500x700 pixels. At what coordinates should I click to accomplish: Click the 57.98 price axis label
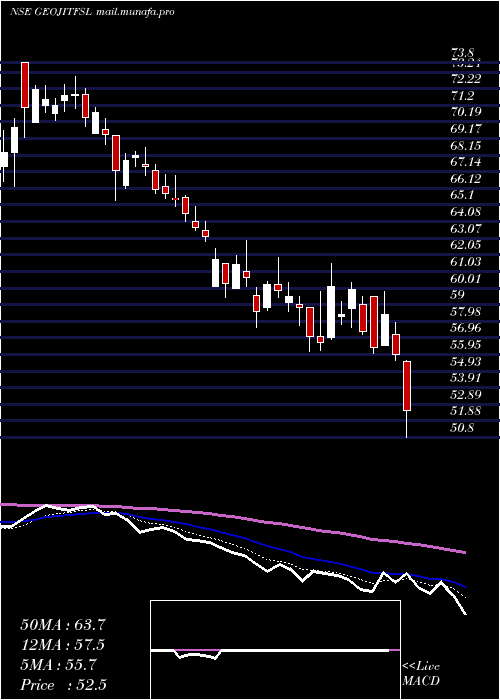(466, 311)
